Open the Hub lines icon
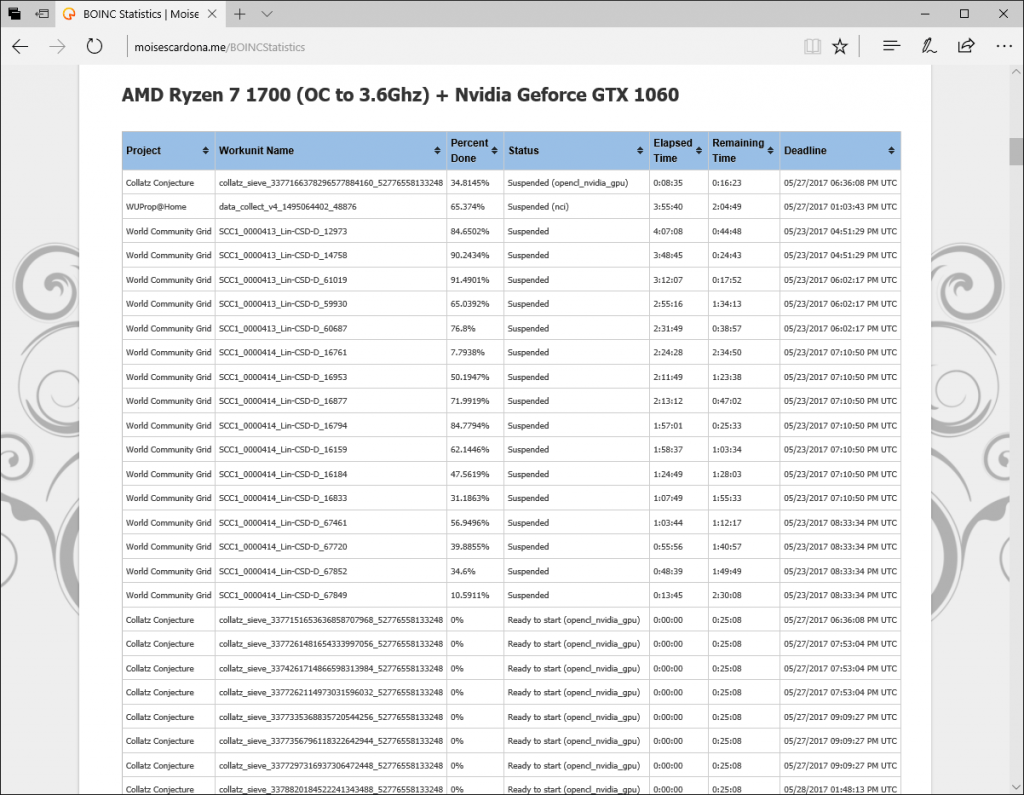 891,46
